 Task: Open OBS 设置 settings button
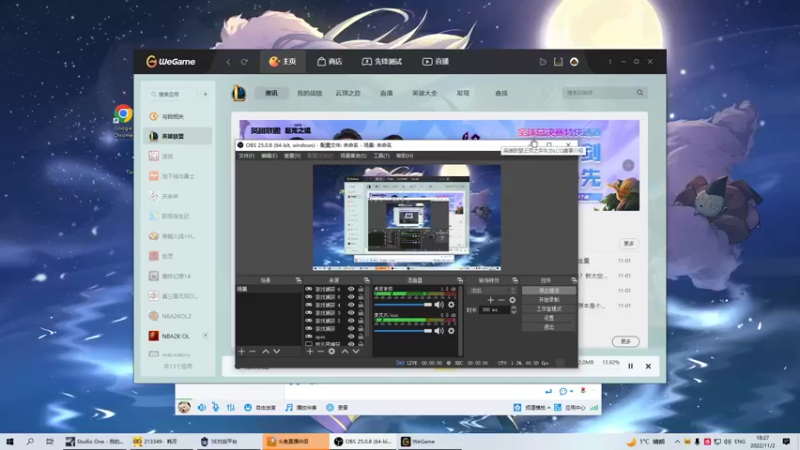pyautogui.click(x=549, y=318)
